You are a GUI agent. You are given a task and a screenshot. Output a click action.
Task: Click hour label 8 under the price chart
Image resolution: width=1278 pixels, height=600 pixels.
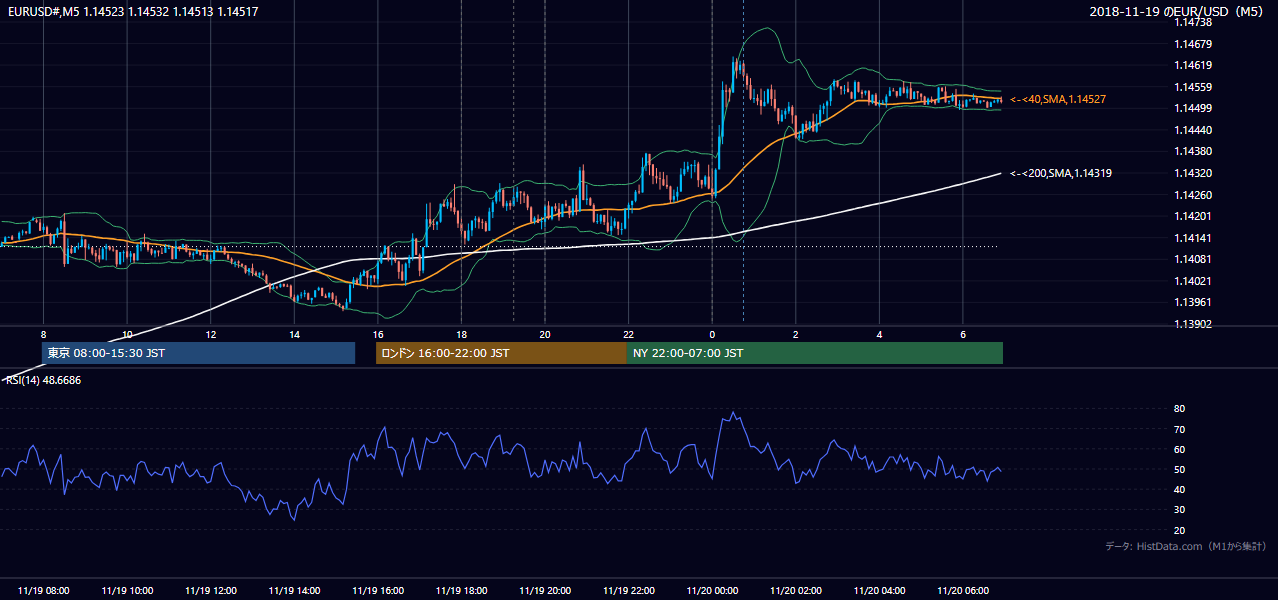point(44,334)
